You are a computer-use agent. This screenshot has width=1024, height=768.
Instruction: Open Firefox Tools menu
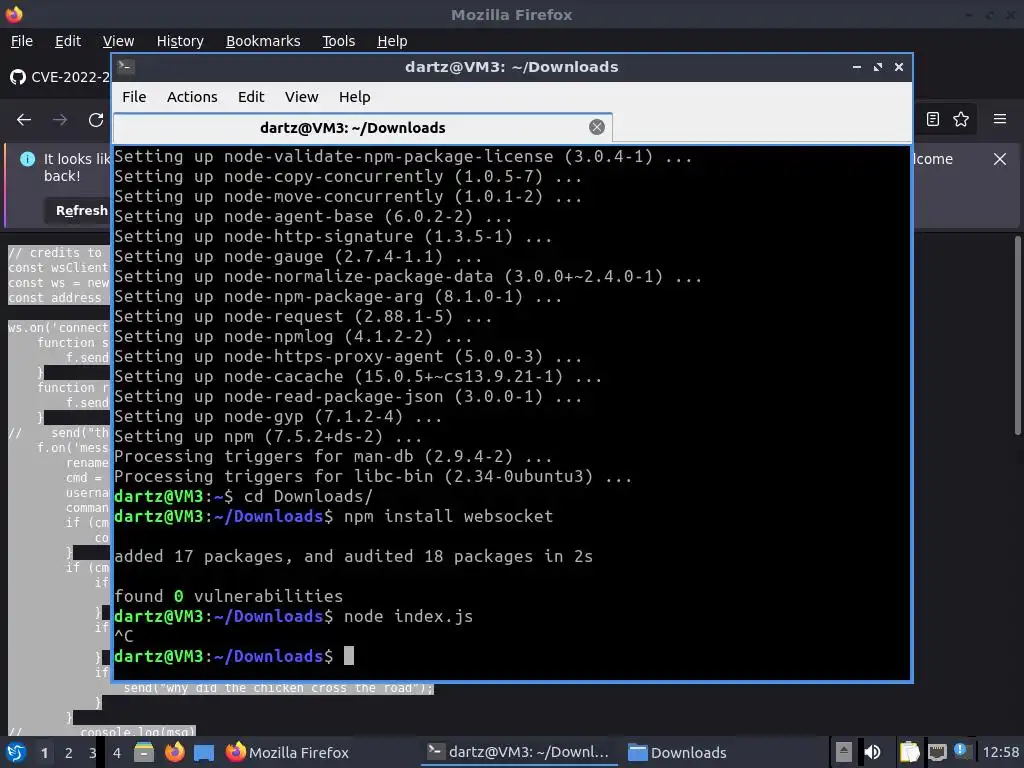tap(338, 41)
